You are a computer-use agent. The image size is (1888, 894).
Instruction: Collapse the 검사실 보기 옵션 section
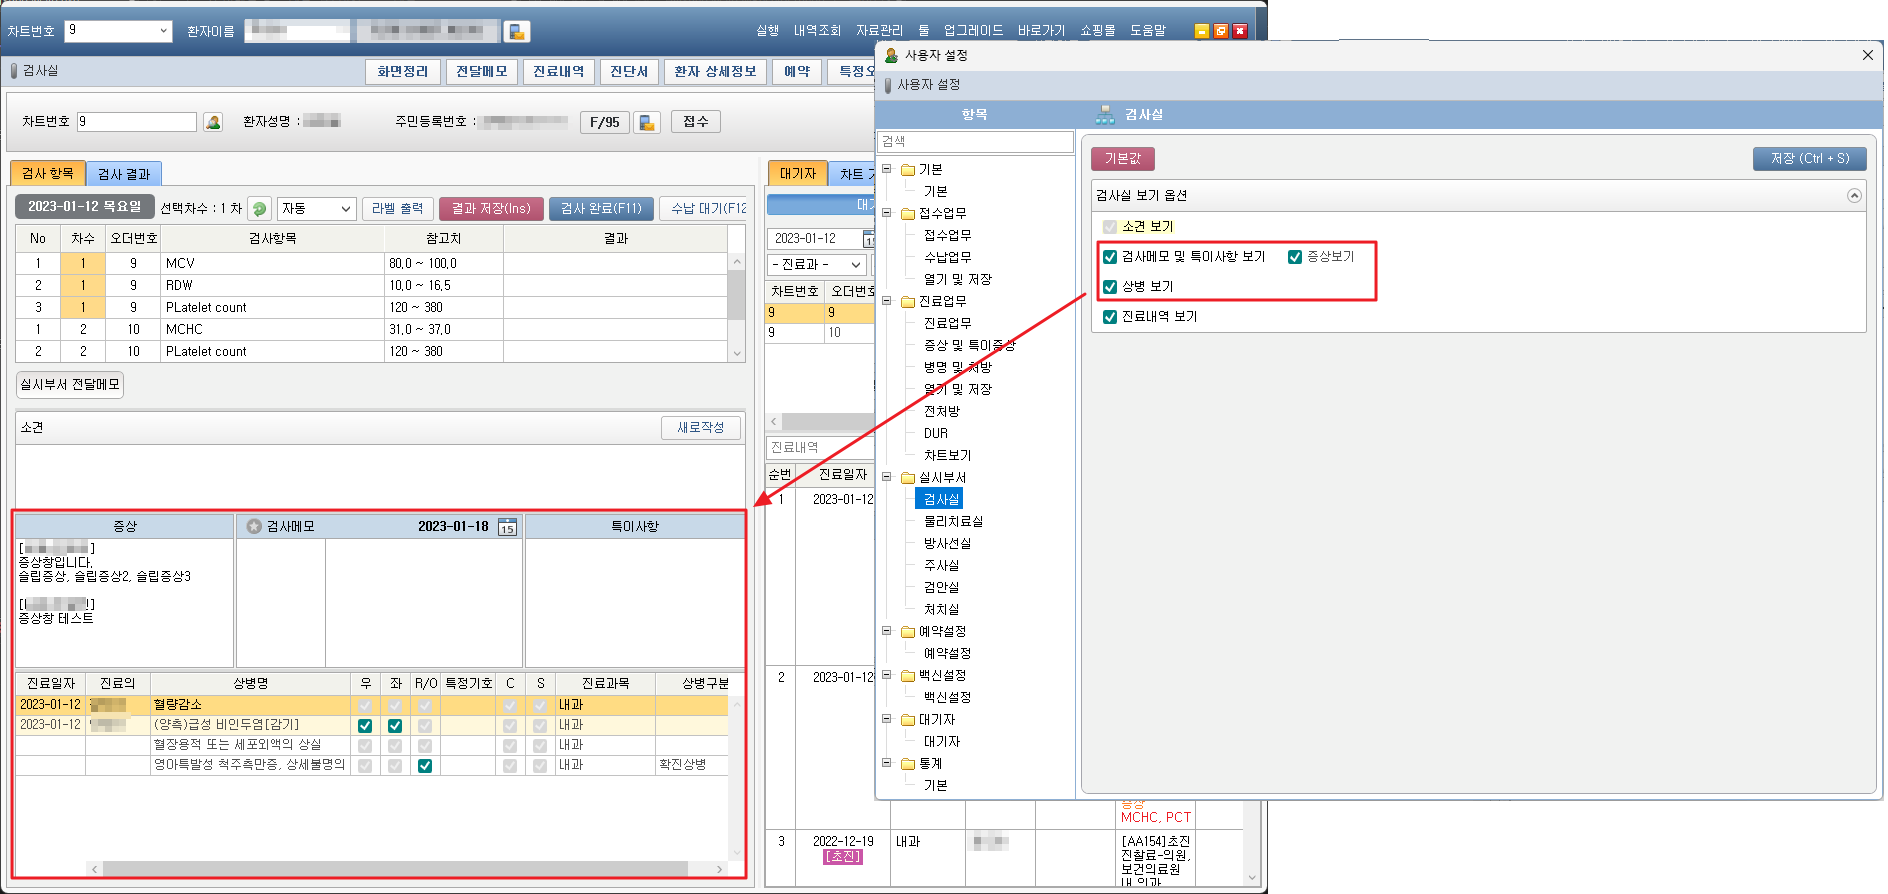coord(1854,196)
